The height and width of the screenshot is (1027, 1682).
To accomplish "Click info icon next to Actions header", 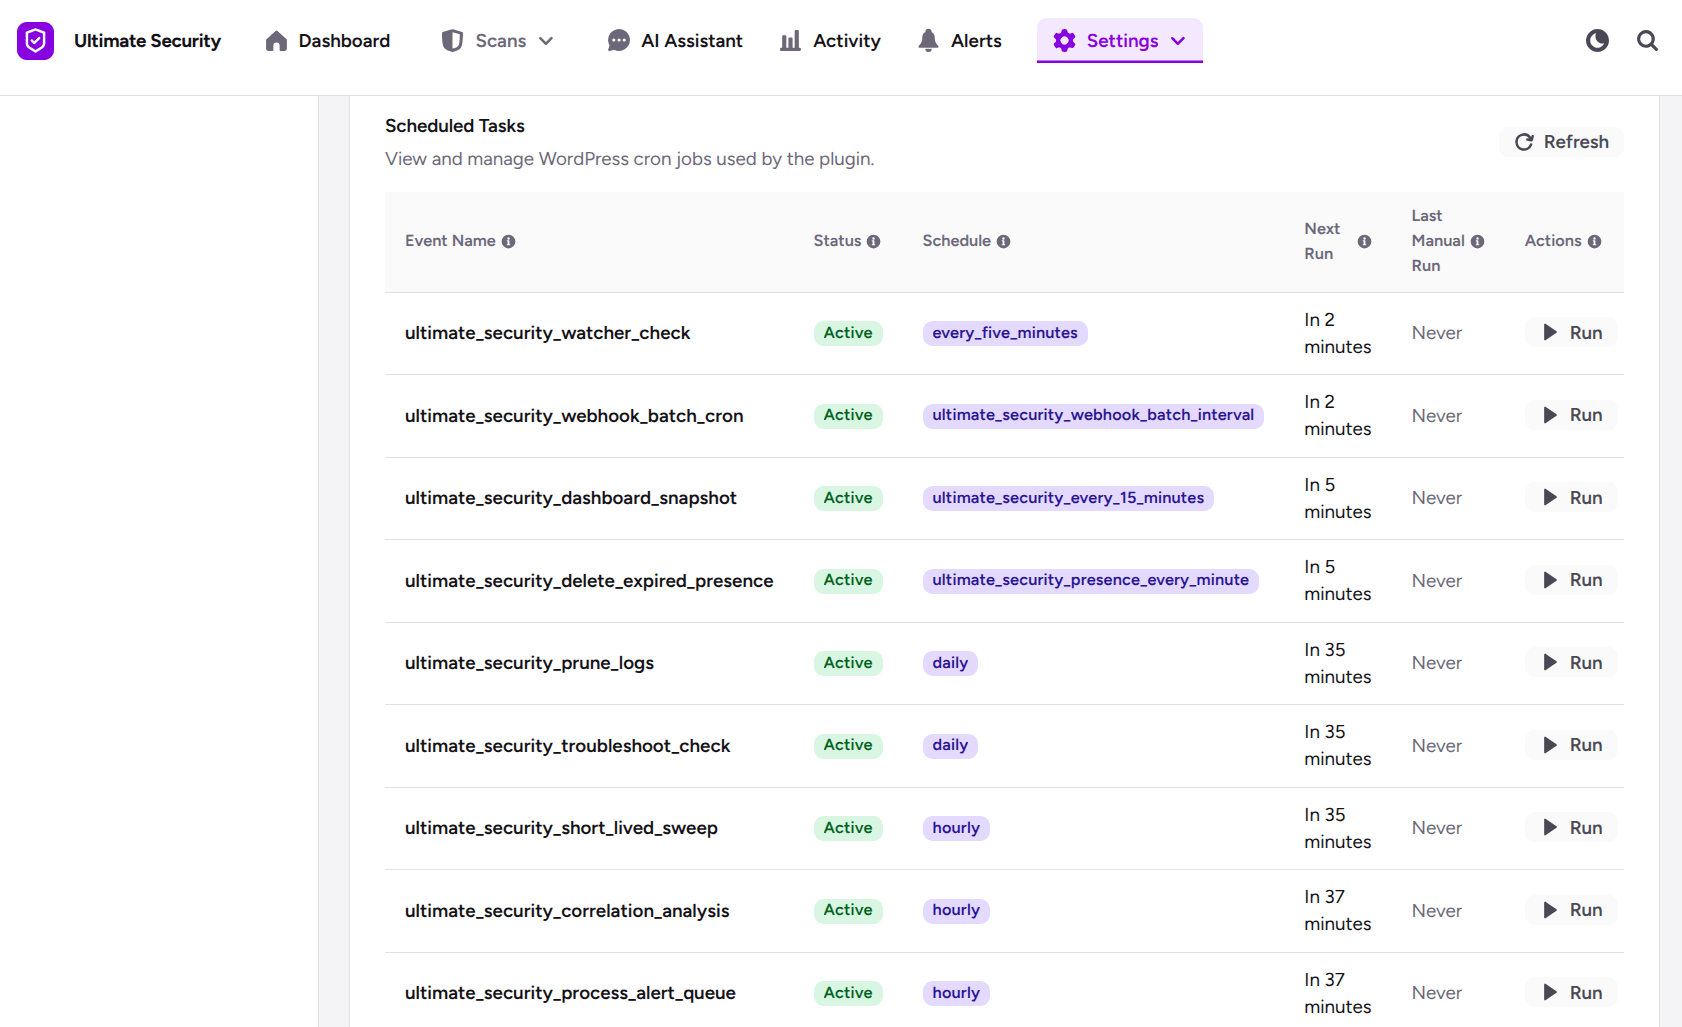I will pyautogui.click(x=1594, y=241).
